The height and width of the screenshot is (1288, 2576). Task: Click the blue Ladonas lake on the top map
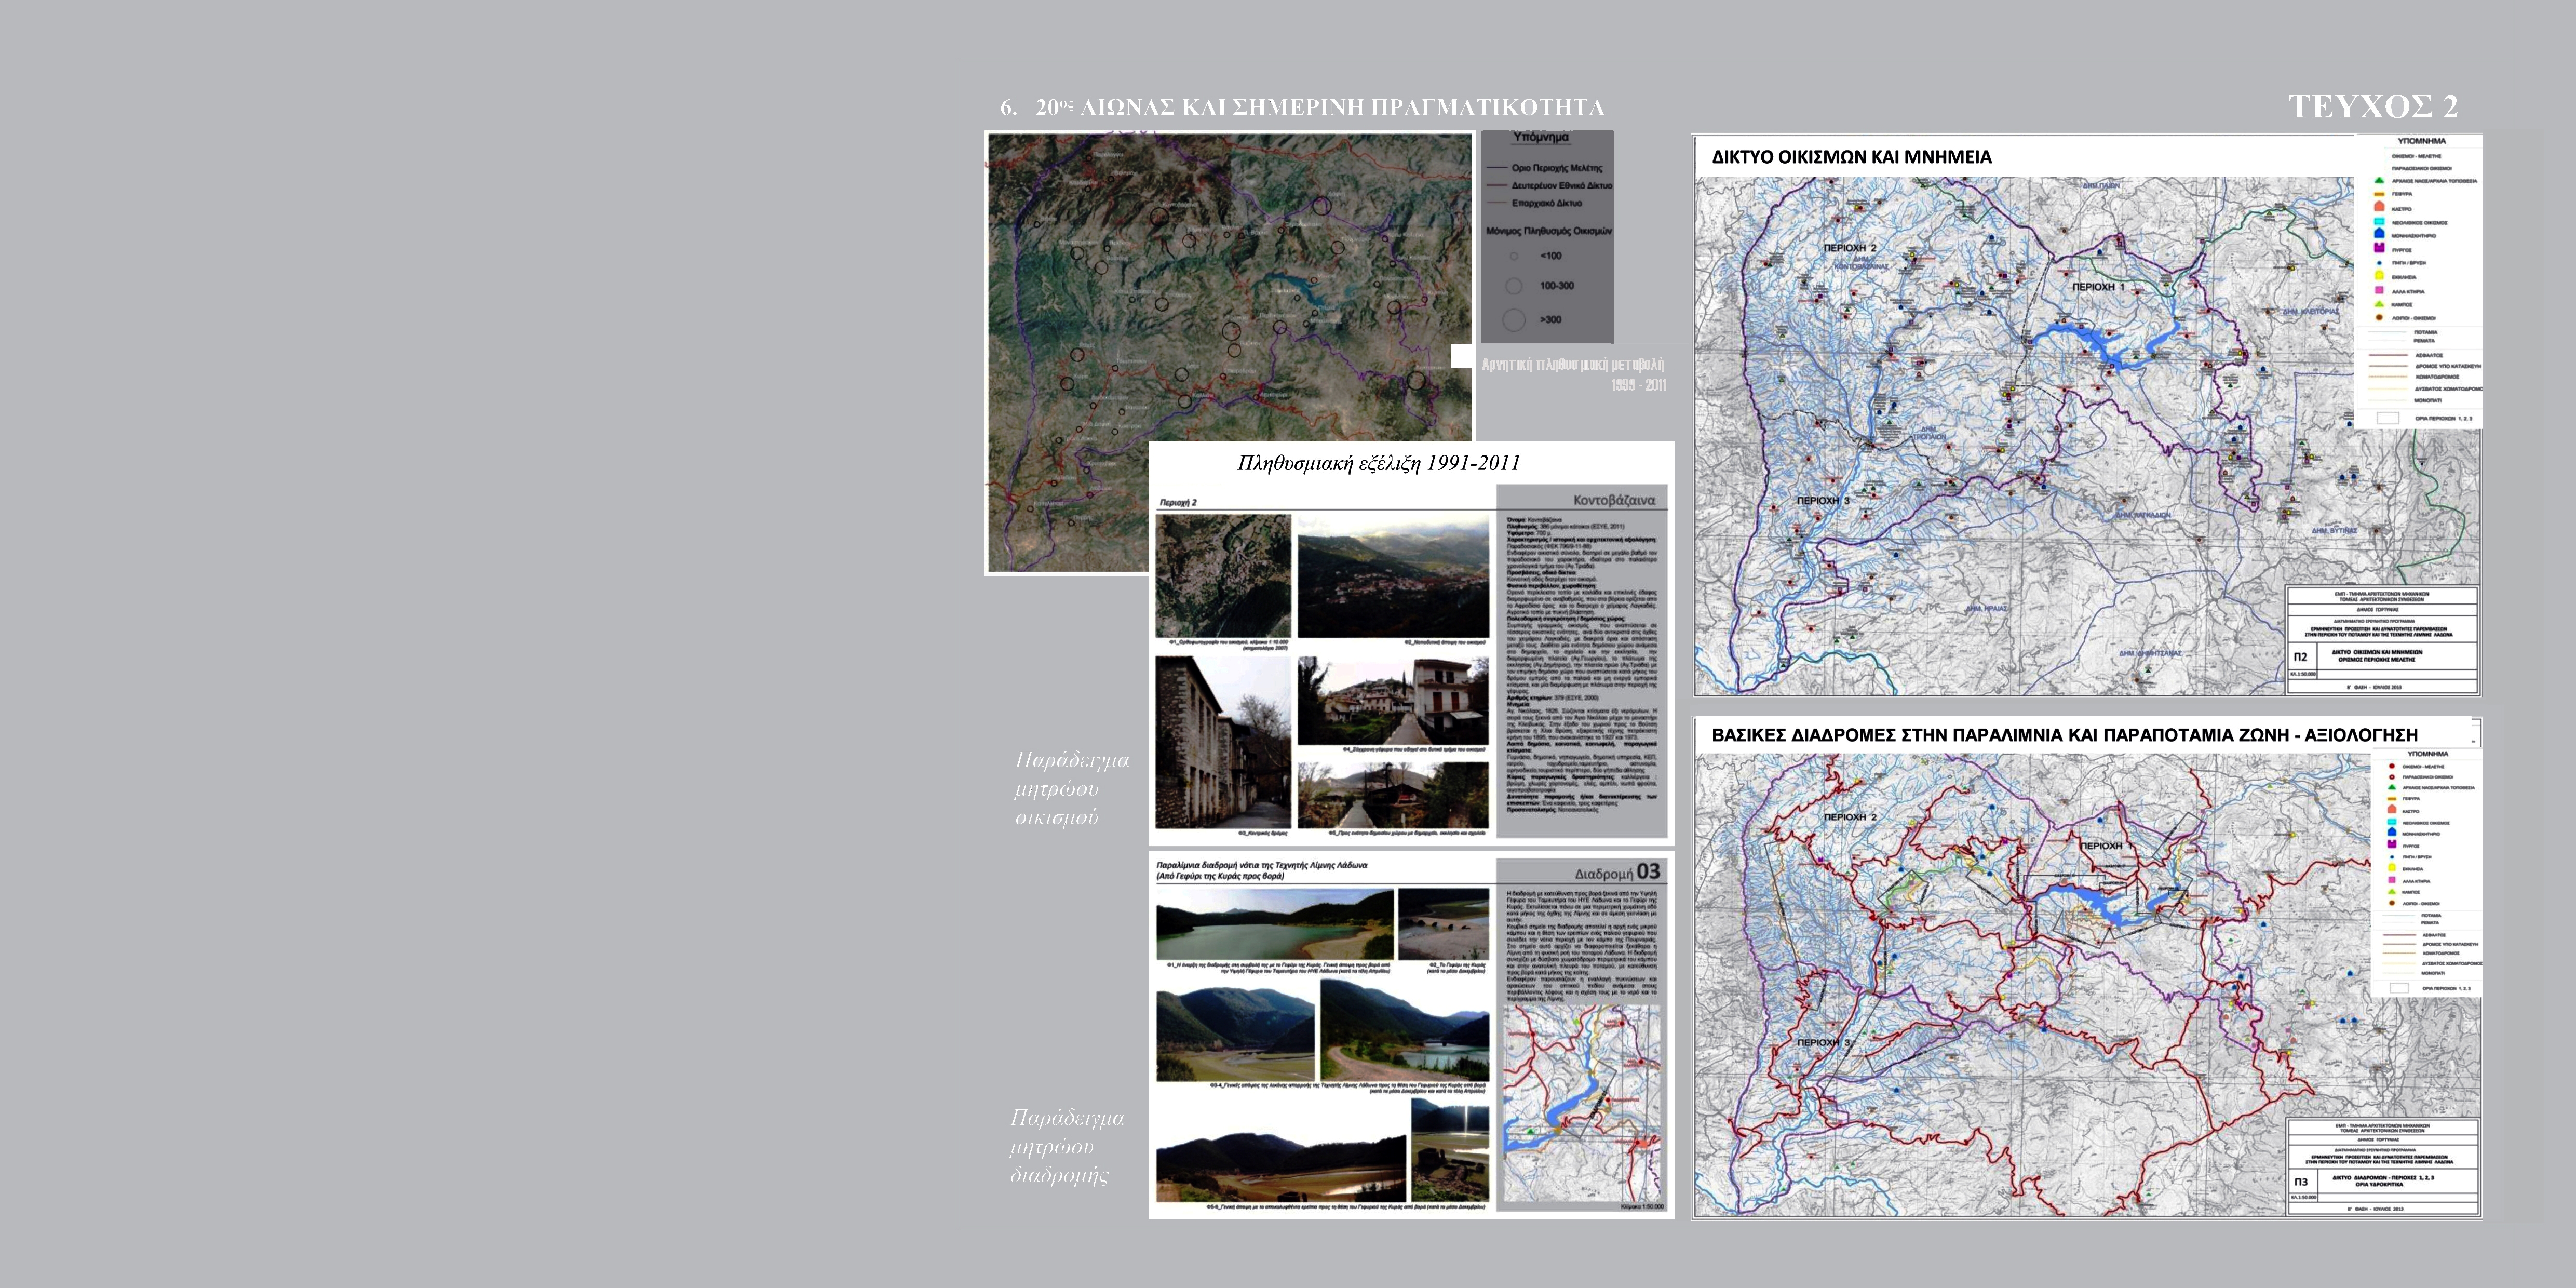click(2095, 343)
